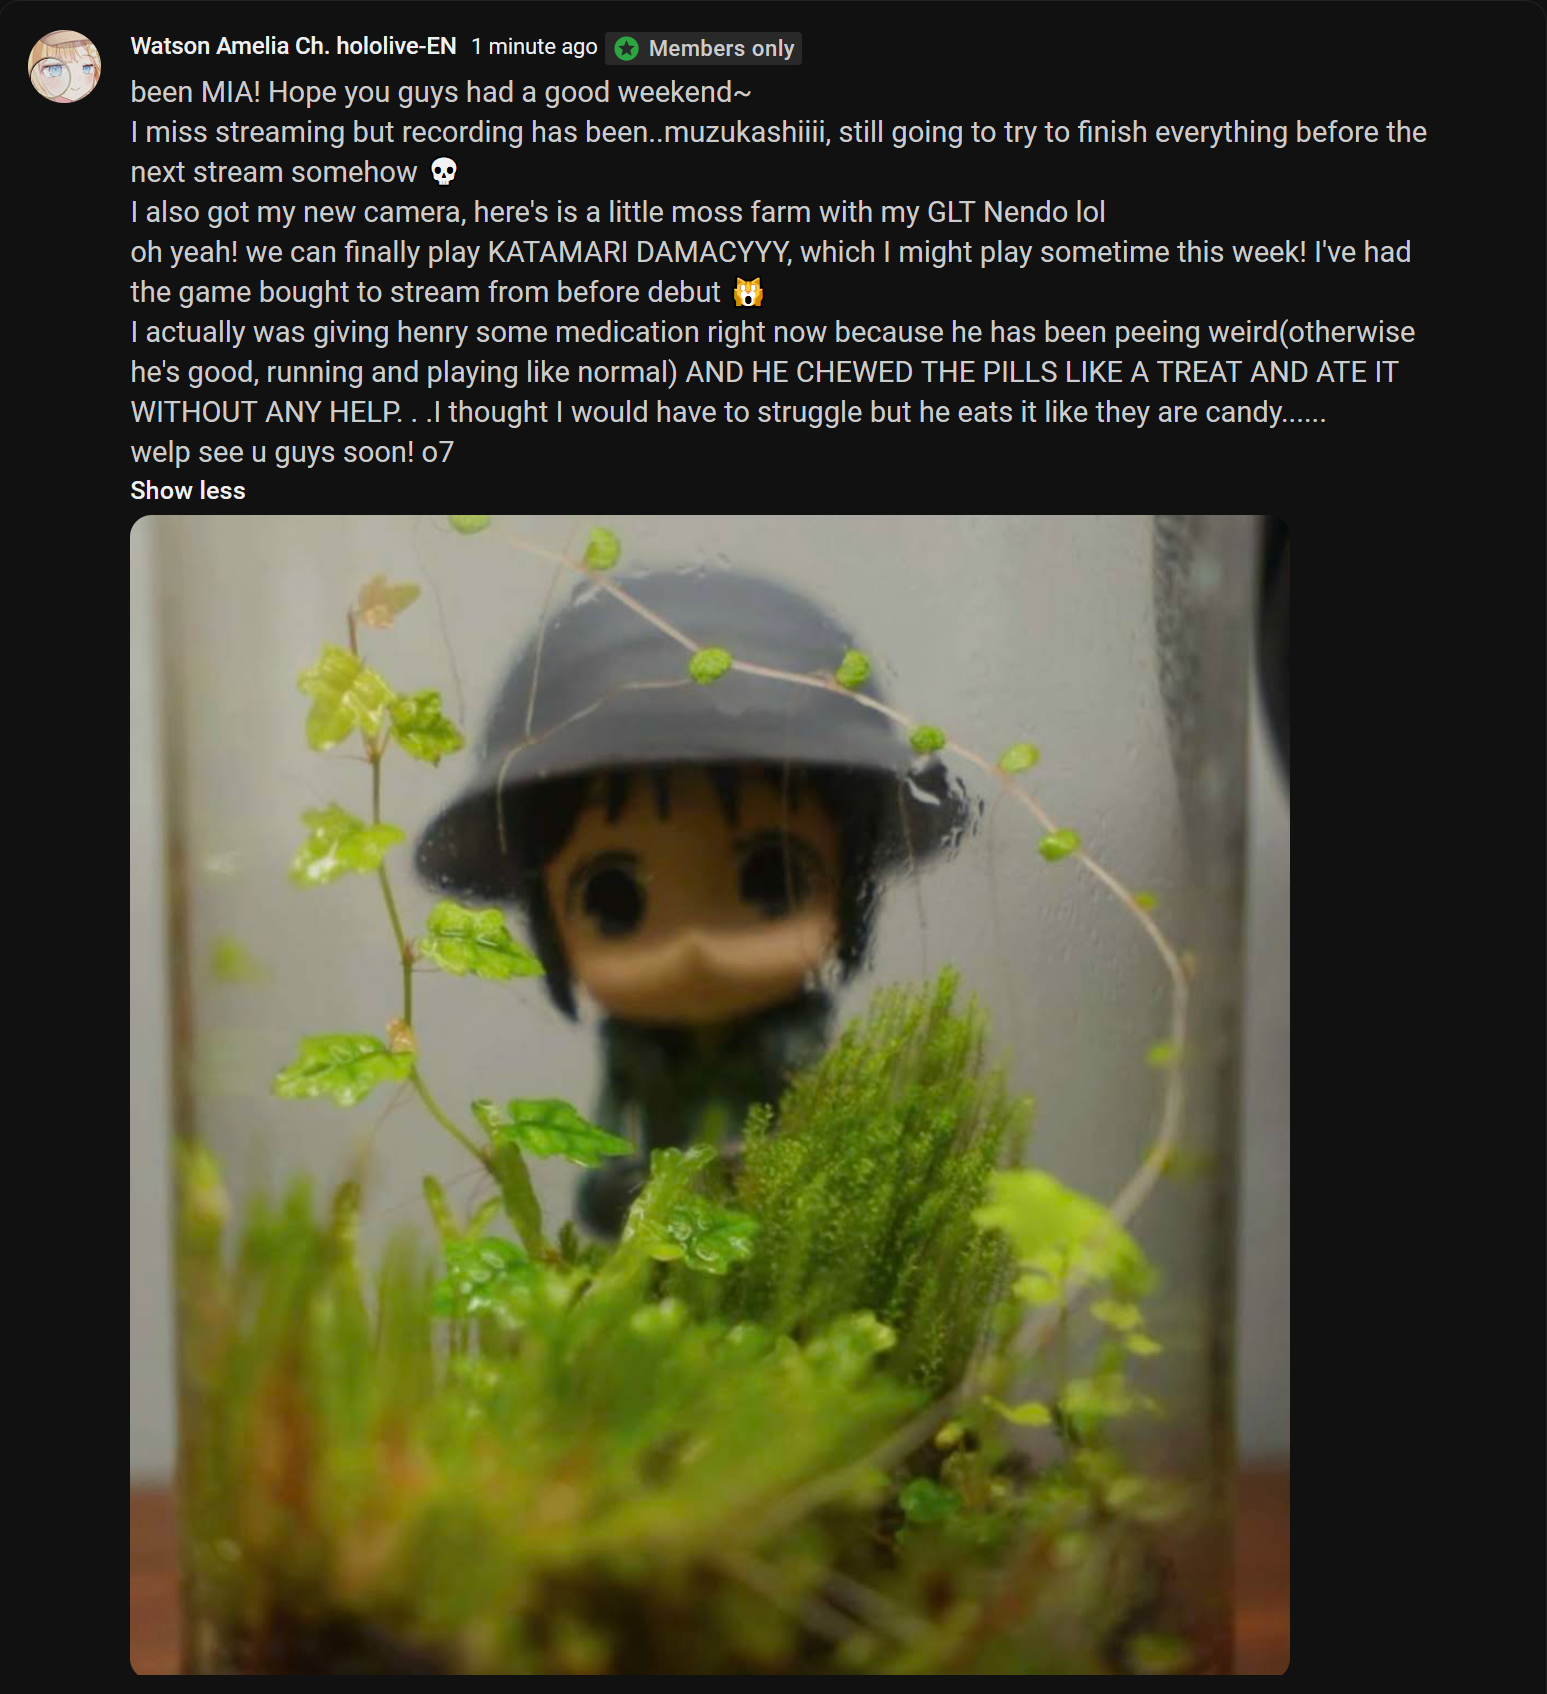Viewport: 1547px width, 1694px height.
Task: Click the skull emoji after "somehow"
Action: coord(444,172)
